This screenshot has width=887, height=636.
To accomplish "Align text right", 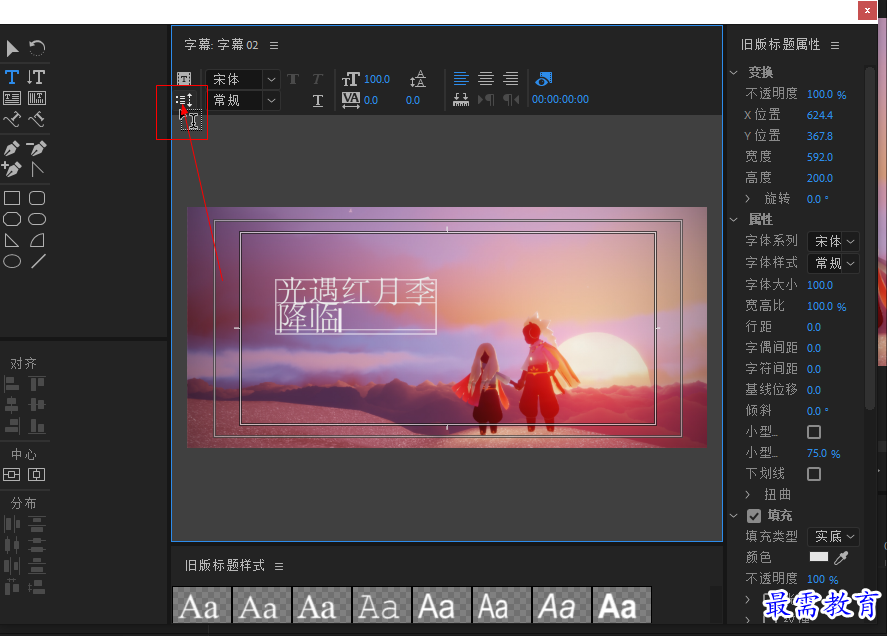I will click(510, 78).
